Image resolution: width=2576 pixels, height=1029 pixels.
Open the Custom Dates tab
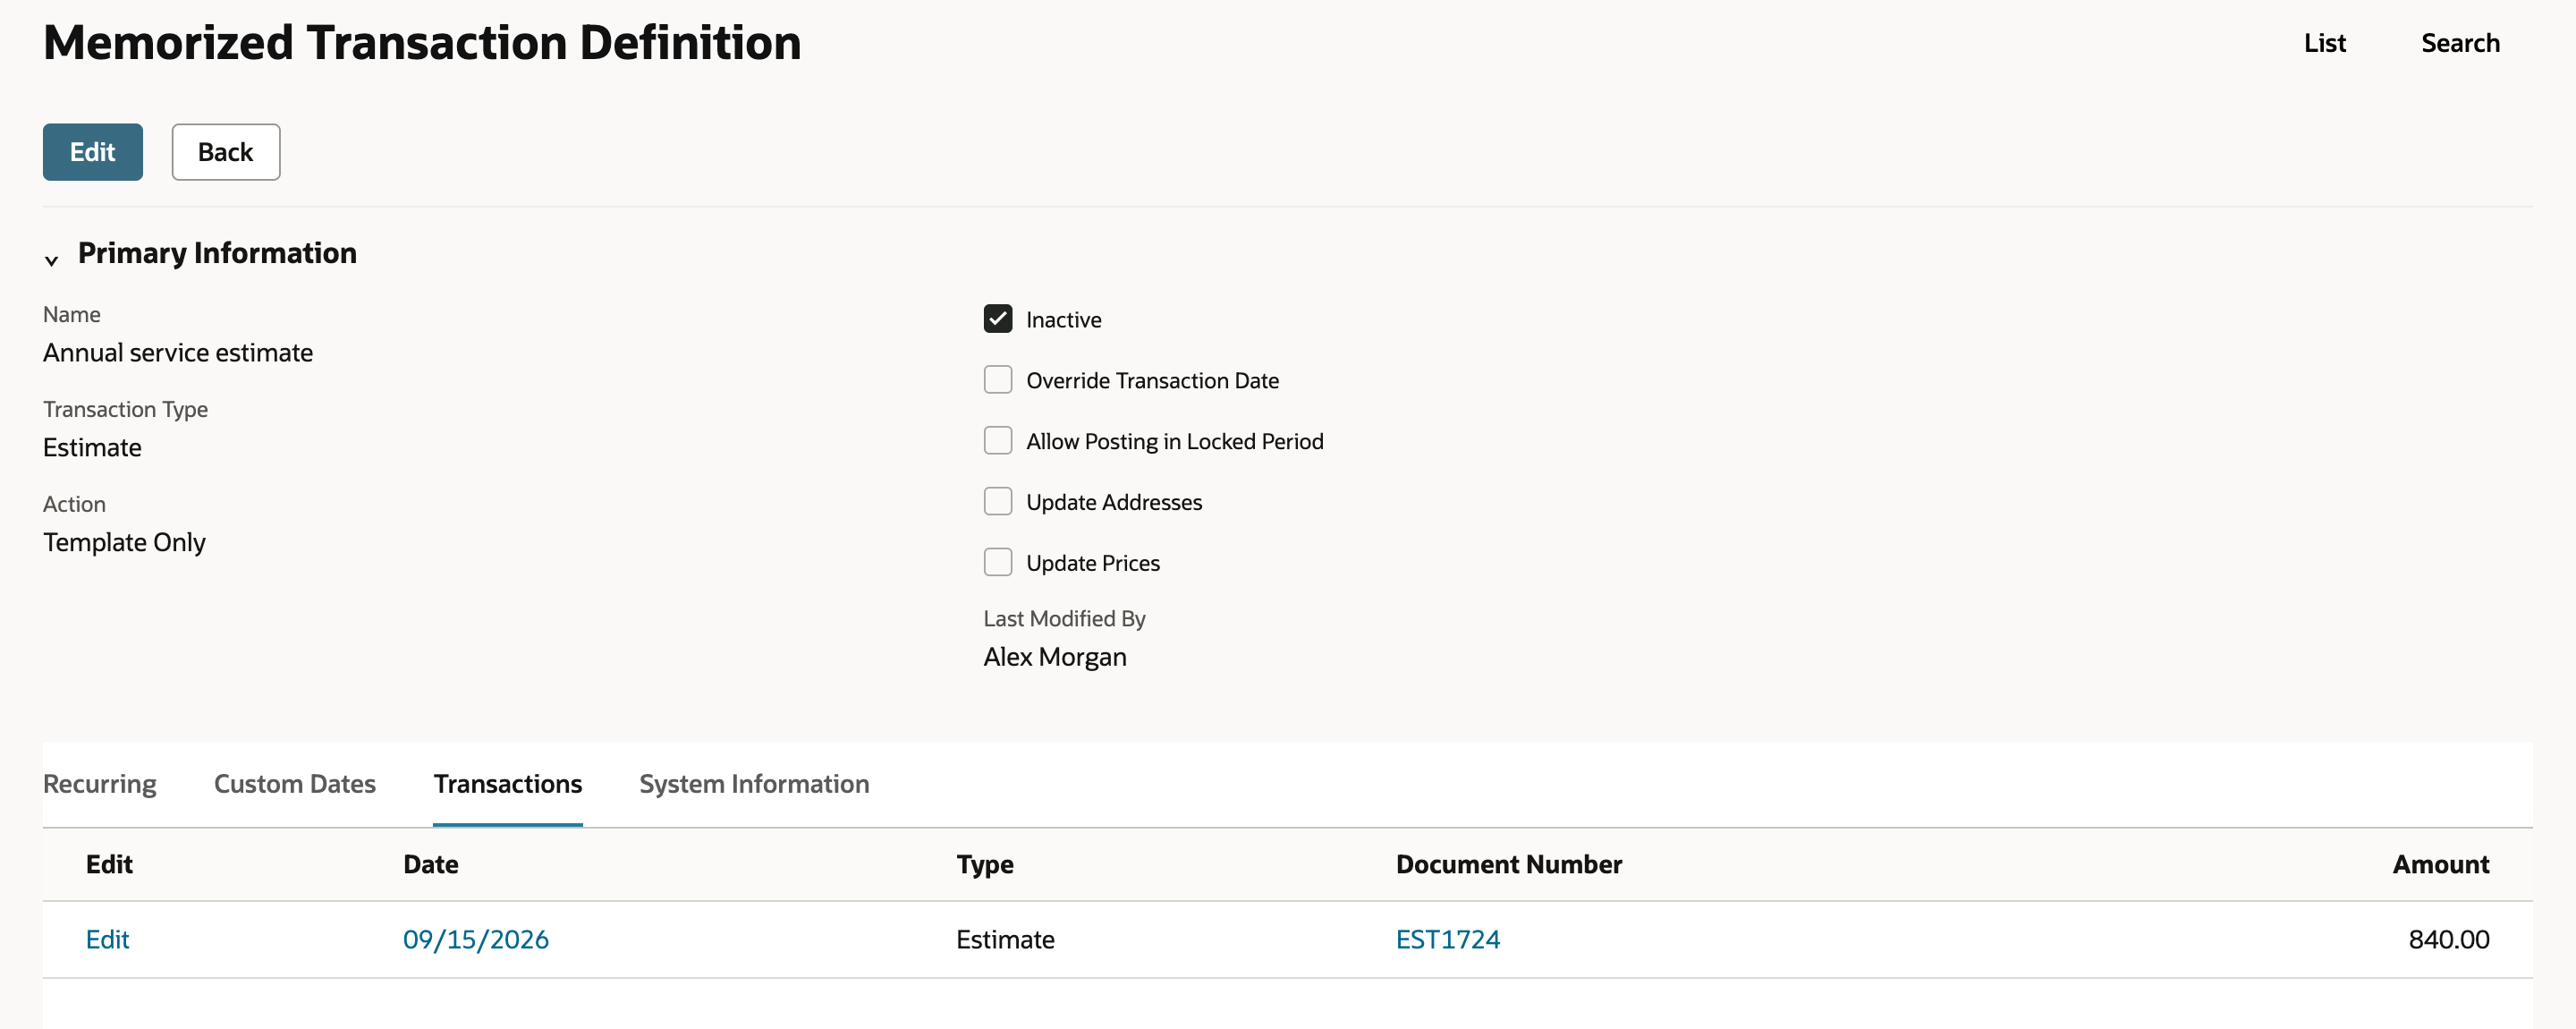[295, 784]
